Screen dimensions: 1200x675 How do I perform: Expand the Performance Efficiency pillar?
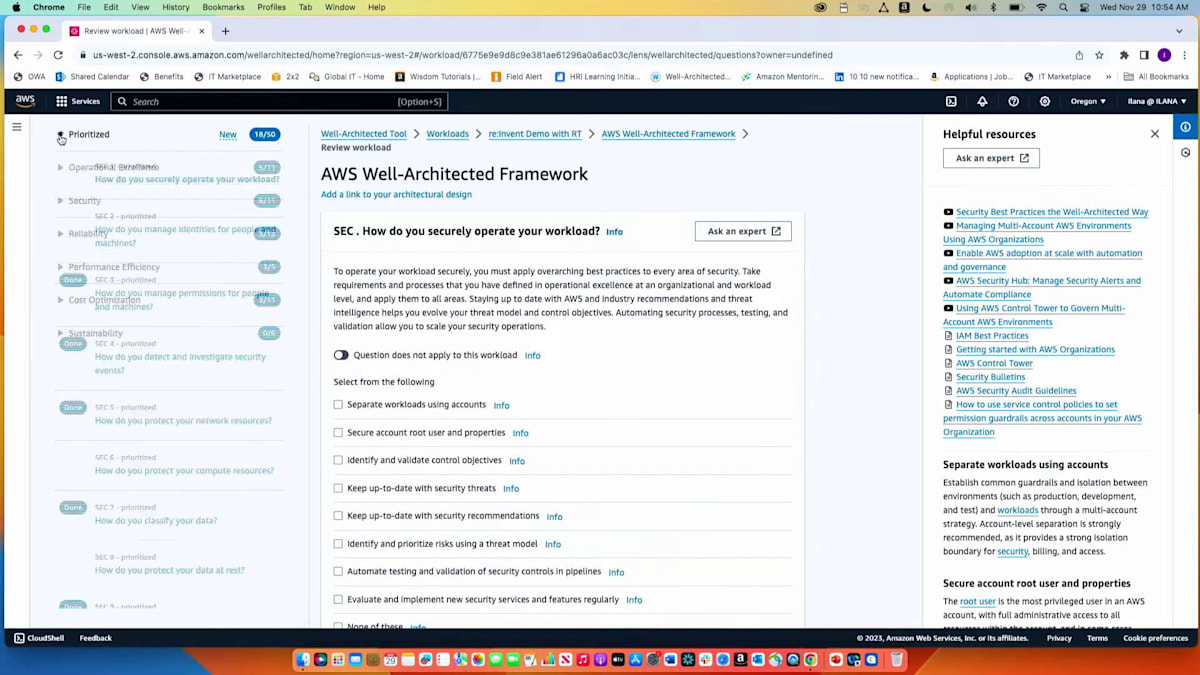(x=60, y=267)
